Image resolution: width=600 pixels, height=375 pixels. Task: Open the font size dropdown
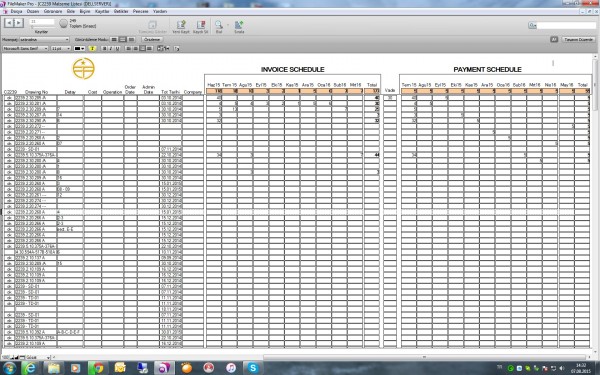pyautogui.click(x=61, y=49)
